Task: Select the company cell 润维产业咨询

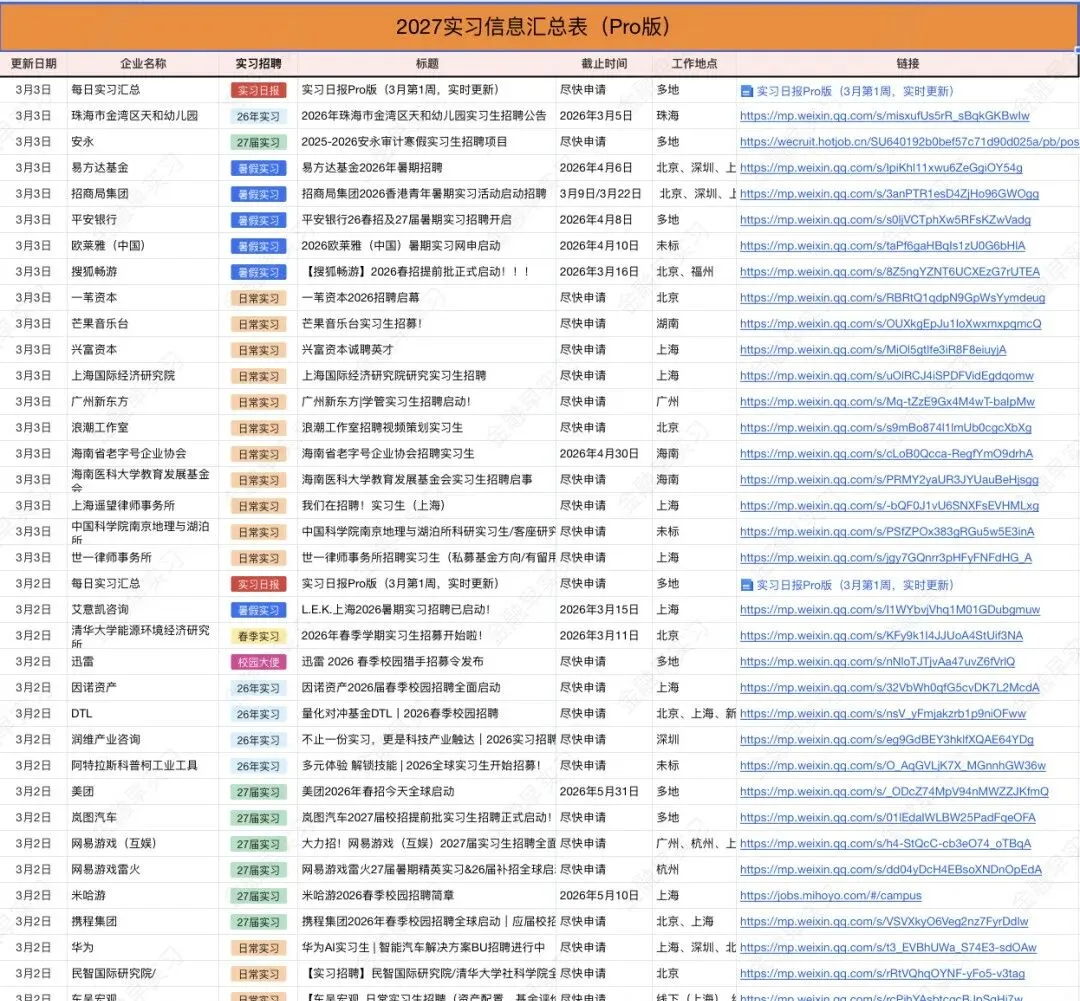Action: tap(143, 739)
